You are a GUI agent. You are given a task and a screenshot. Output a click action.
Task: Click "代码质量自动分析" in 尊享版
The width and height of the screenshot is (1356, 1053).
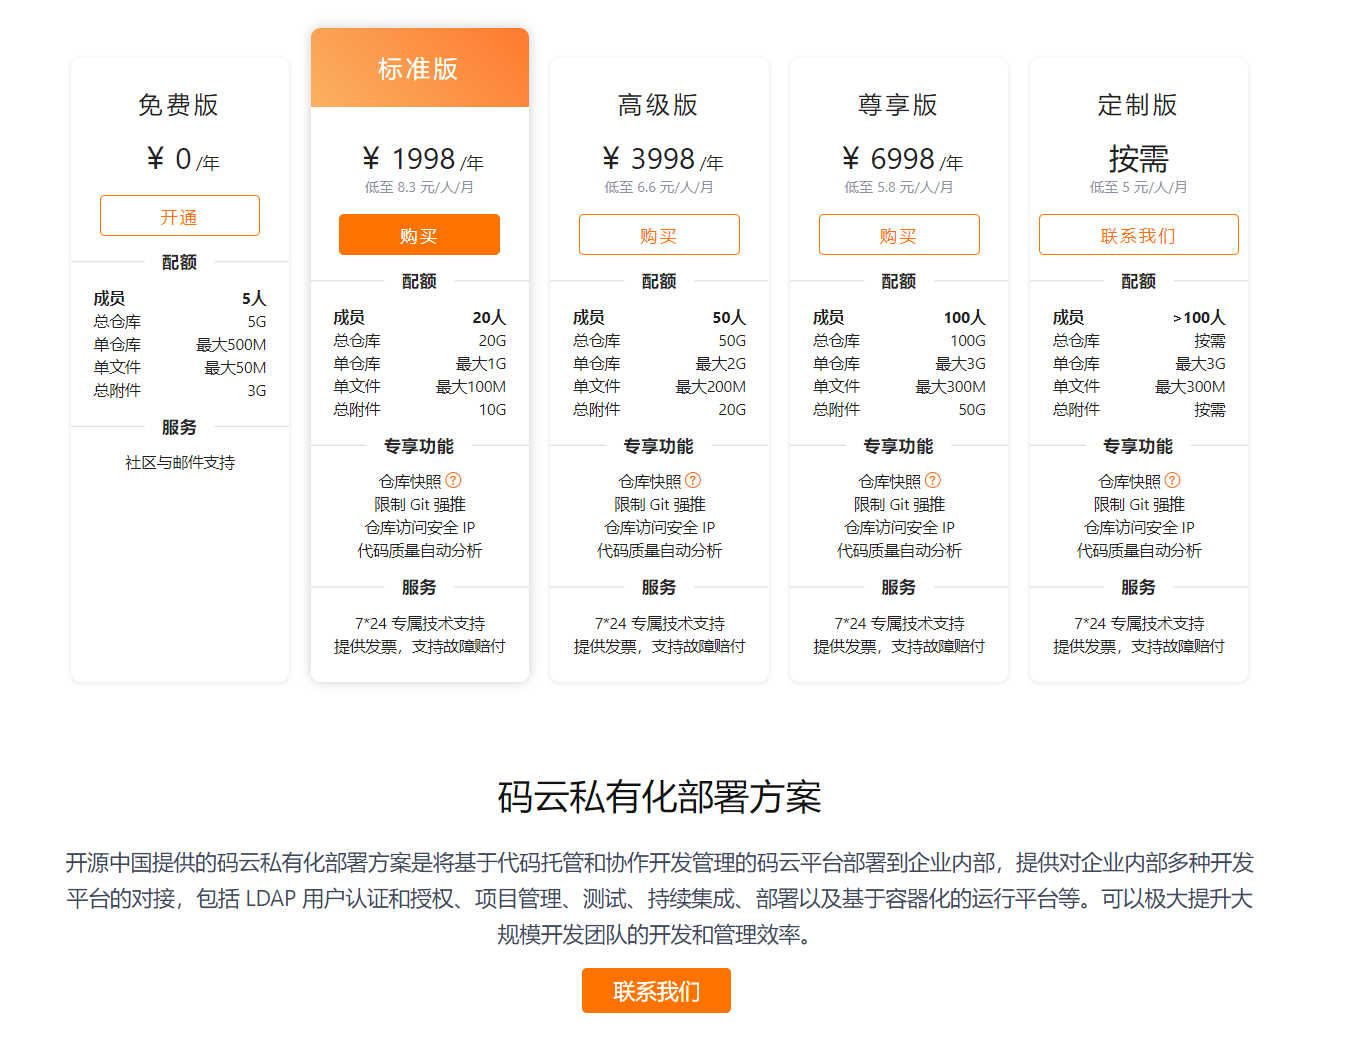coord(900,551)
